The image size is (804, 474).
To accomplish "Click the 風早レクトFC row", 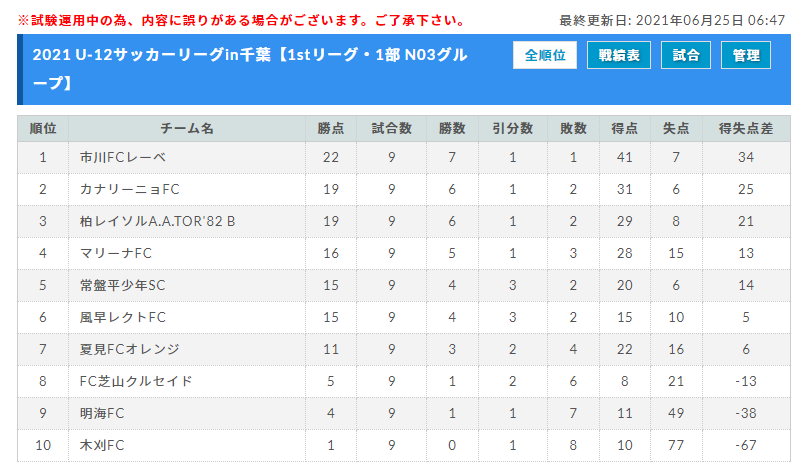I will 404,318.
